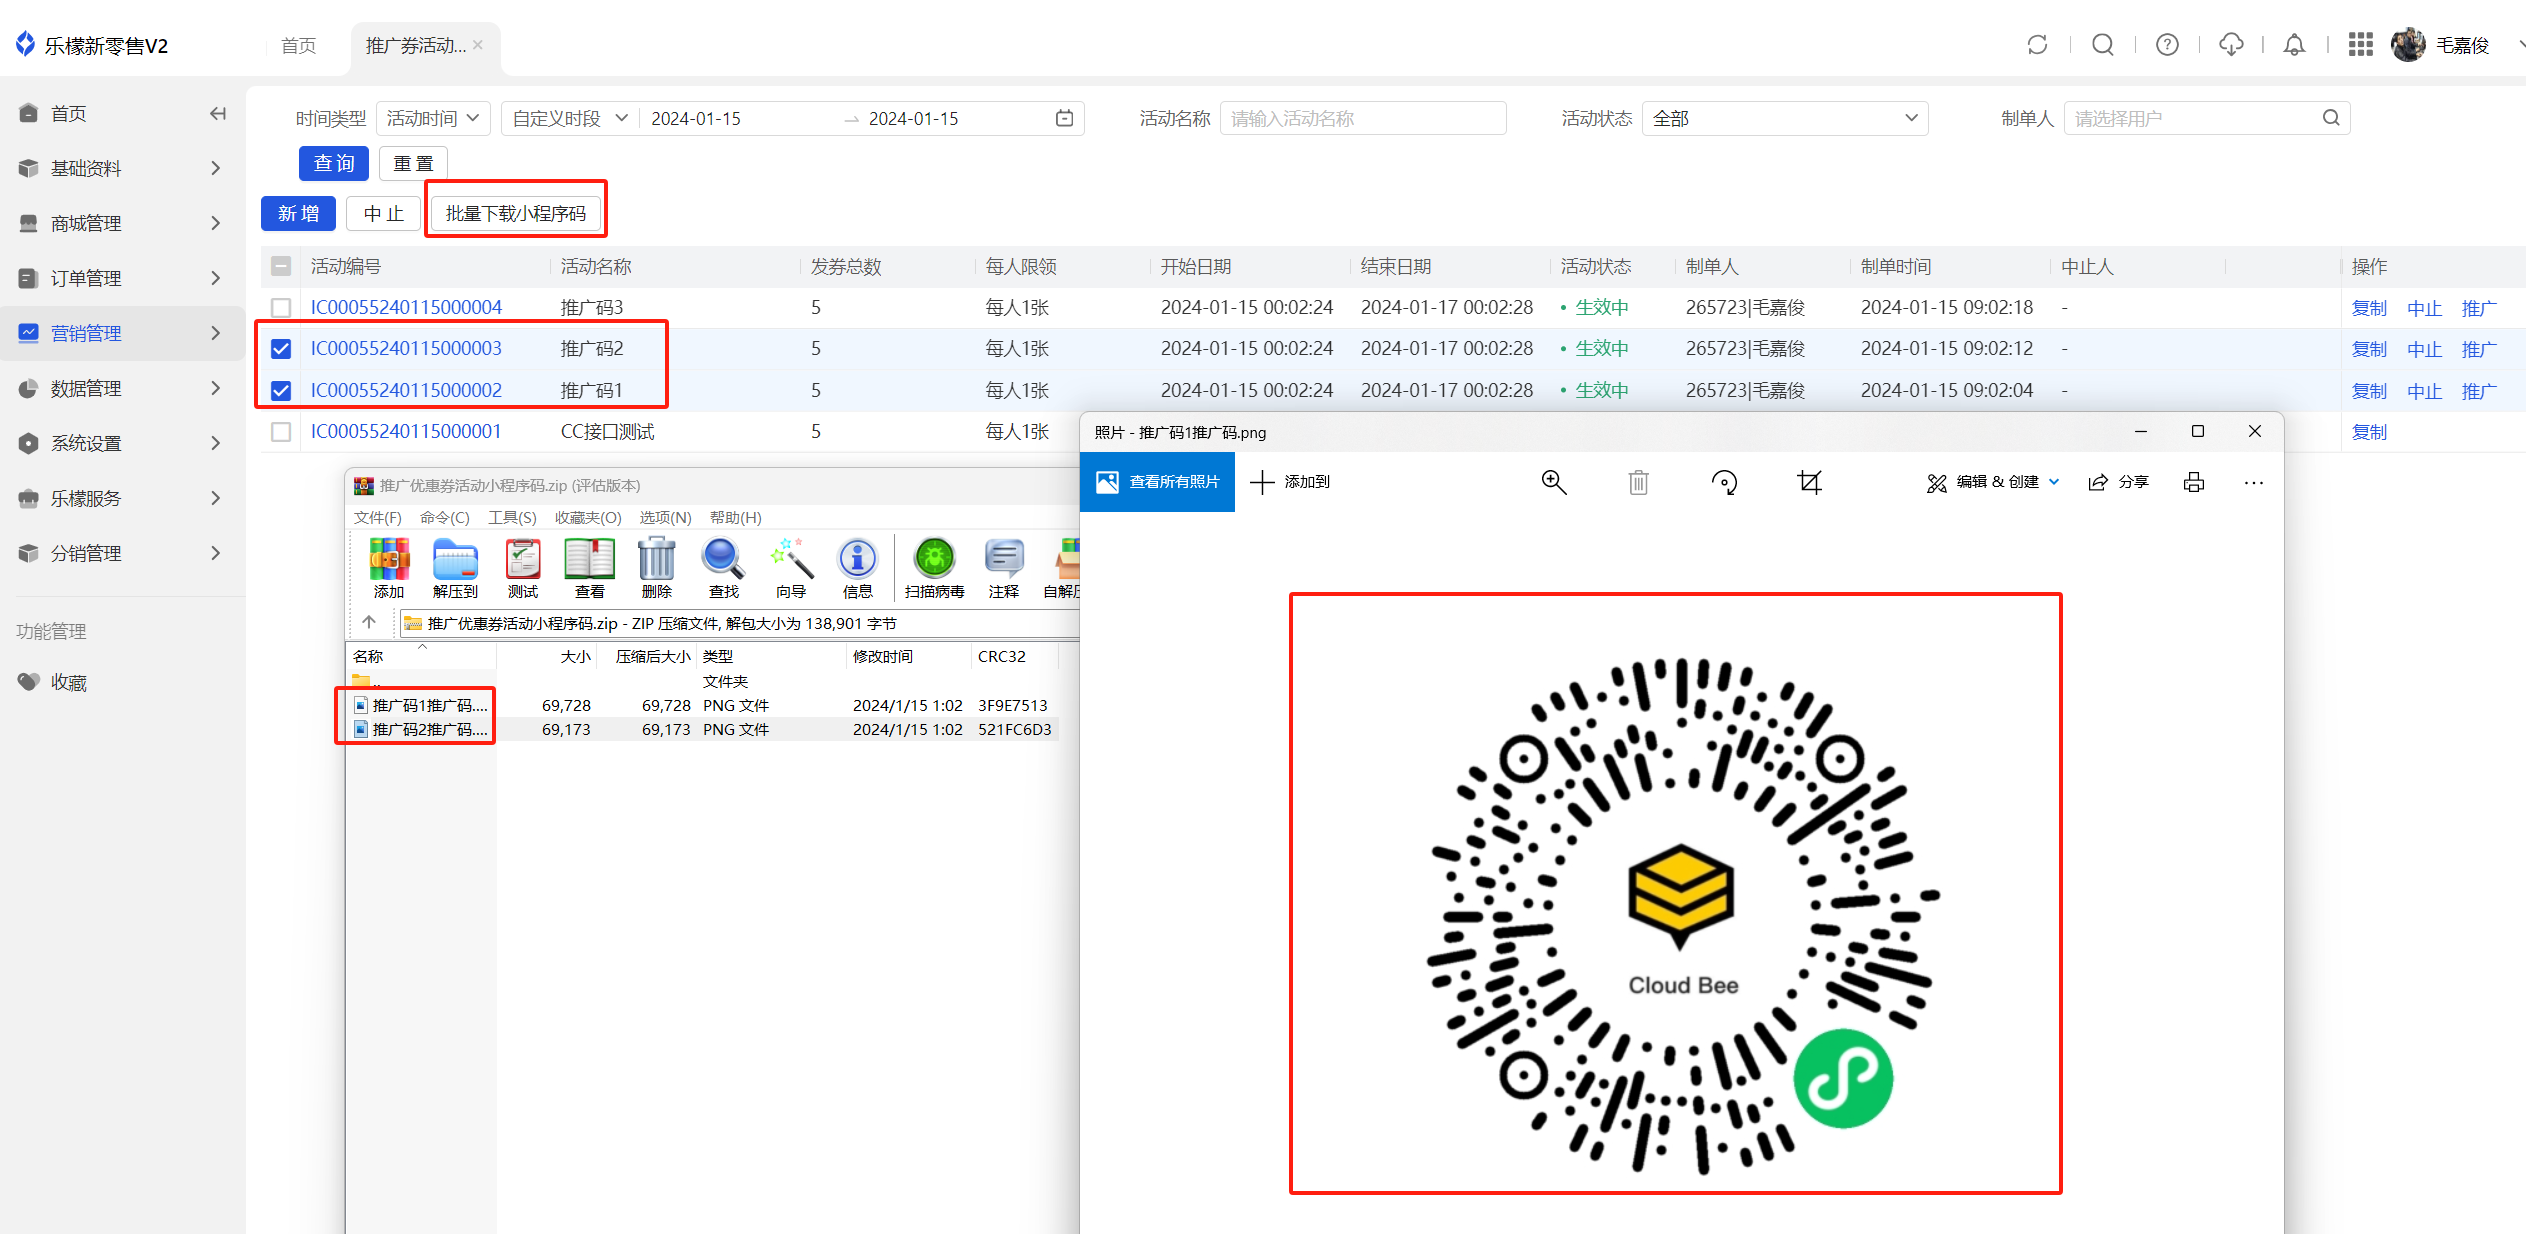The image size is (2526, 1234).
Task: Click the WinRAR 向导 wand icon
Action: 791,569
